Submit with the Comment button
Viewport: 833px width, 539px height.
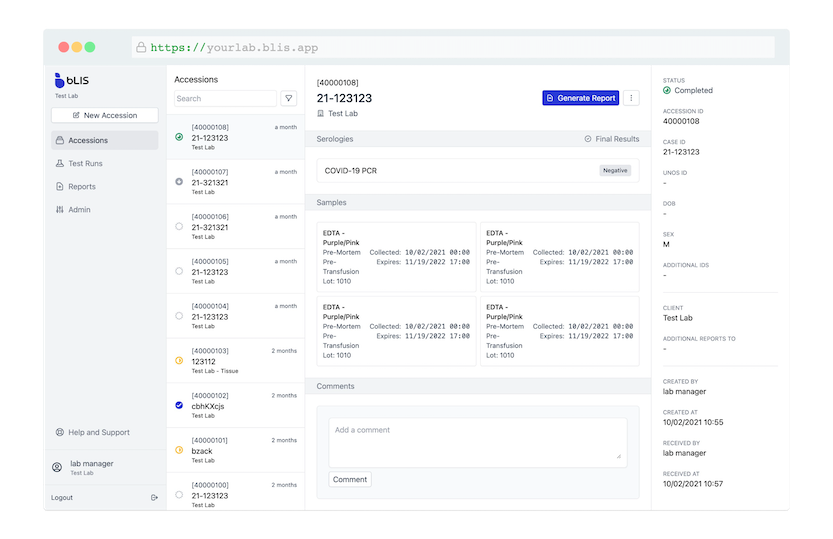350,479
